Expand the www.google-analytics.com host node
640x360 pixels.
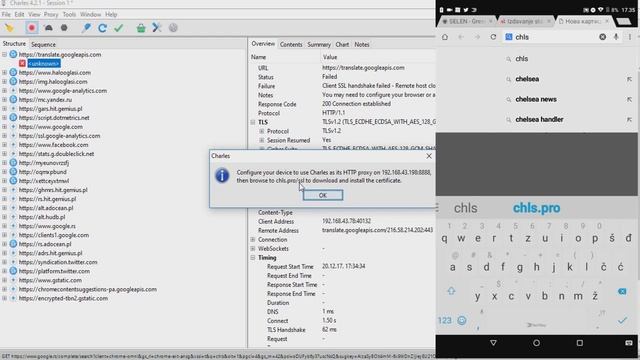4,91
